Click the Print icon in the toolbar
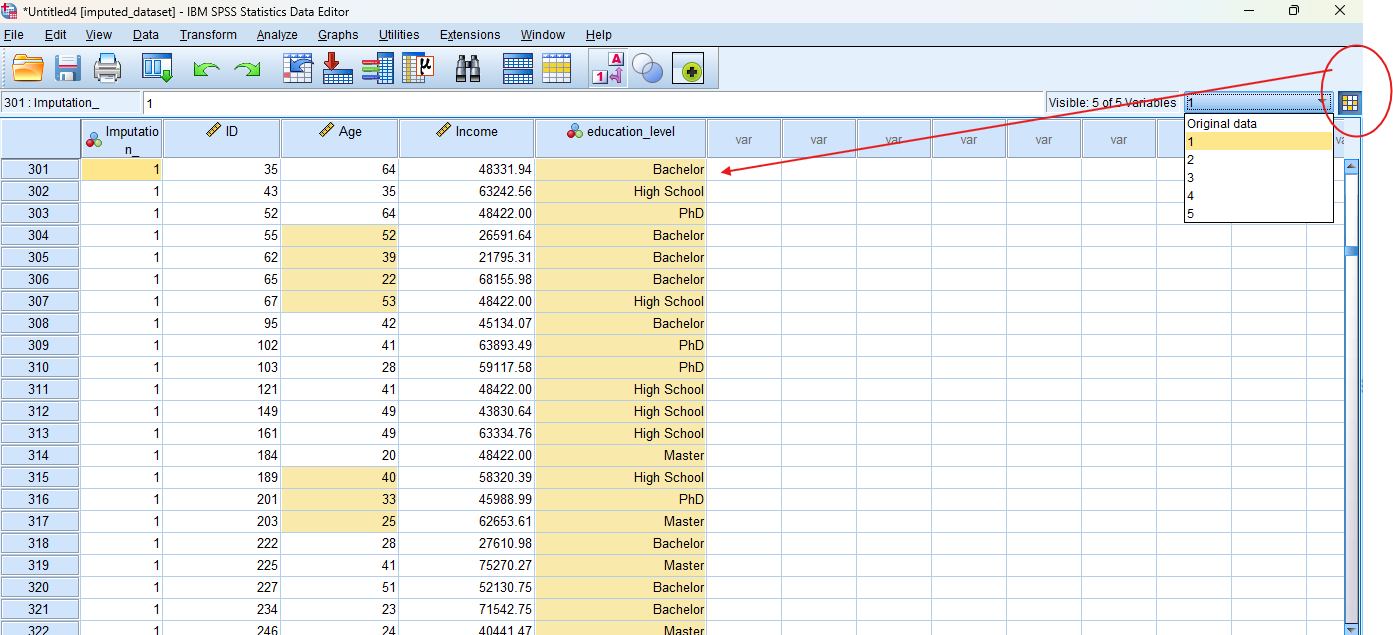Image resolution: width=1393 pixels, height=635 pixels. coord(107,69)
